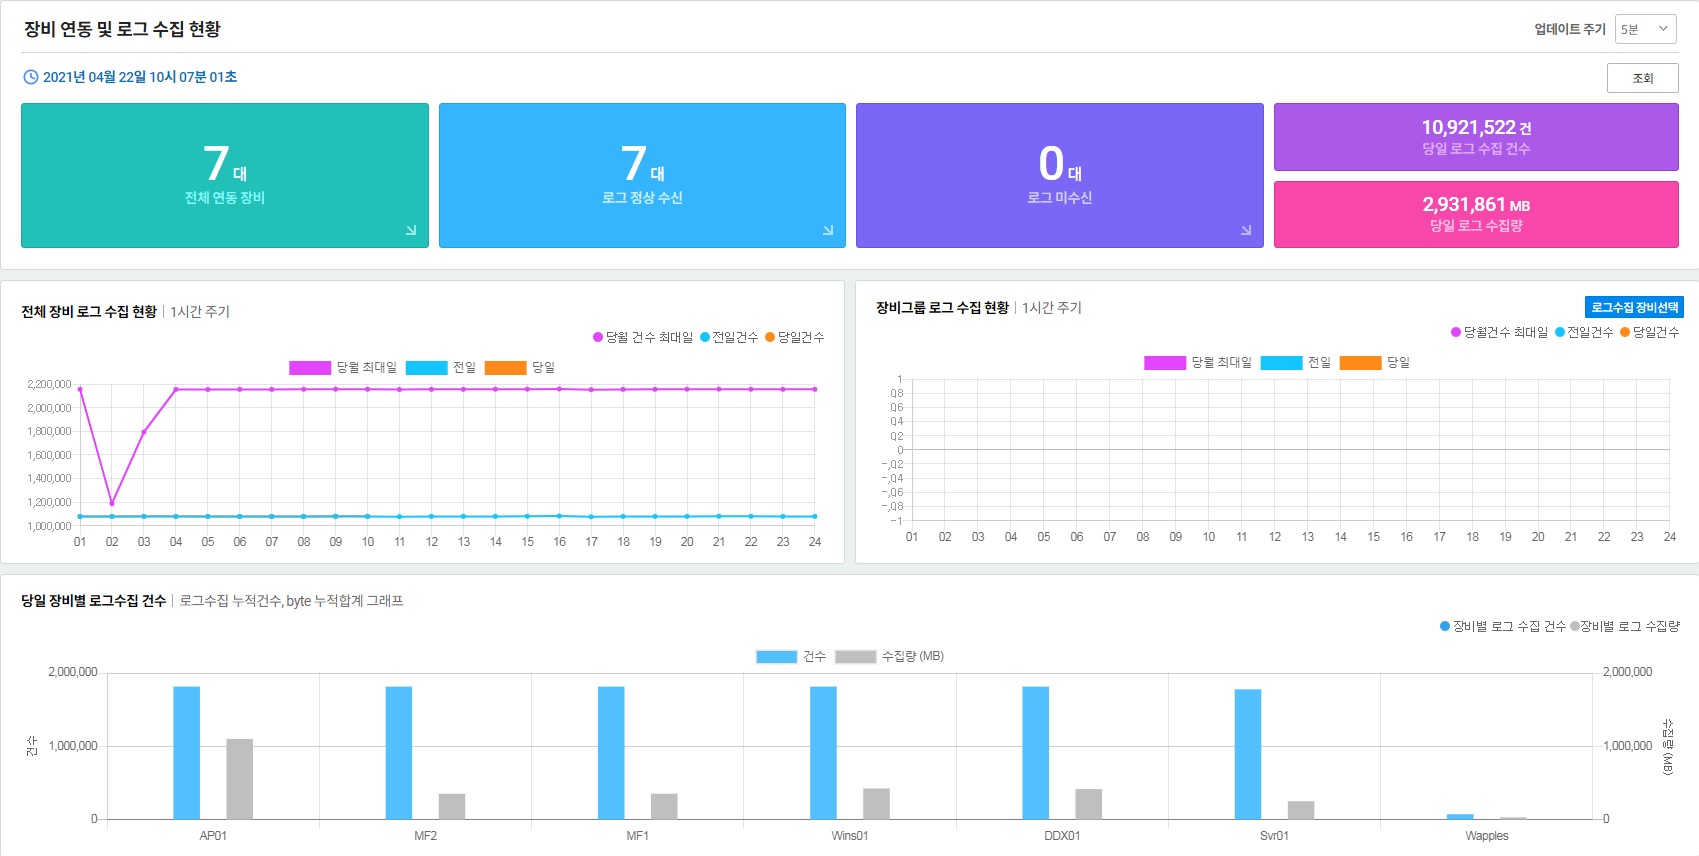This screenshot has width=1699, height=856.
Task: Click the 로그수집 장비선택 button
Action: [x=1634, y=307]
